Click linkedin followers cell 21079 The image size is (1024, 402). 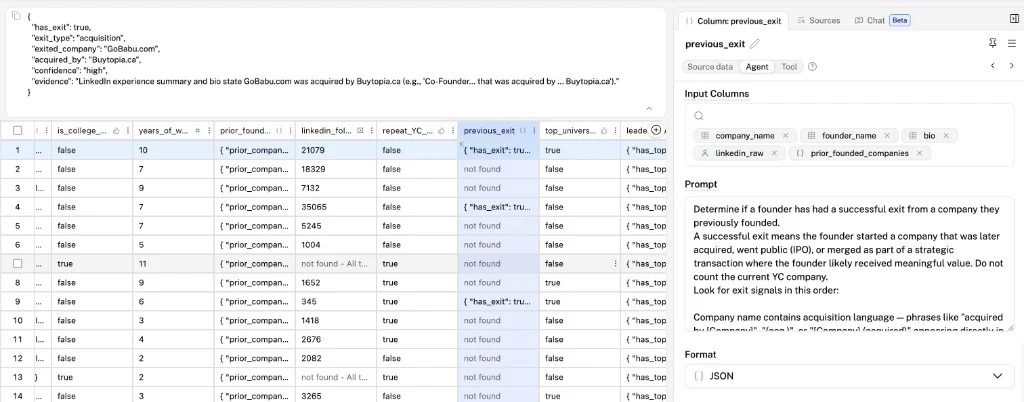tap(336, 150)
